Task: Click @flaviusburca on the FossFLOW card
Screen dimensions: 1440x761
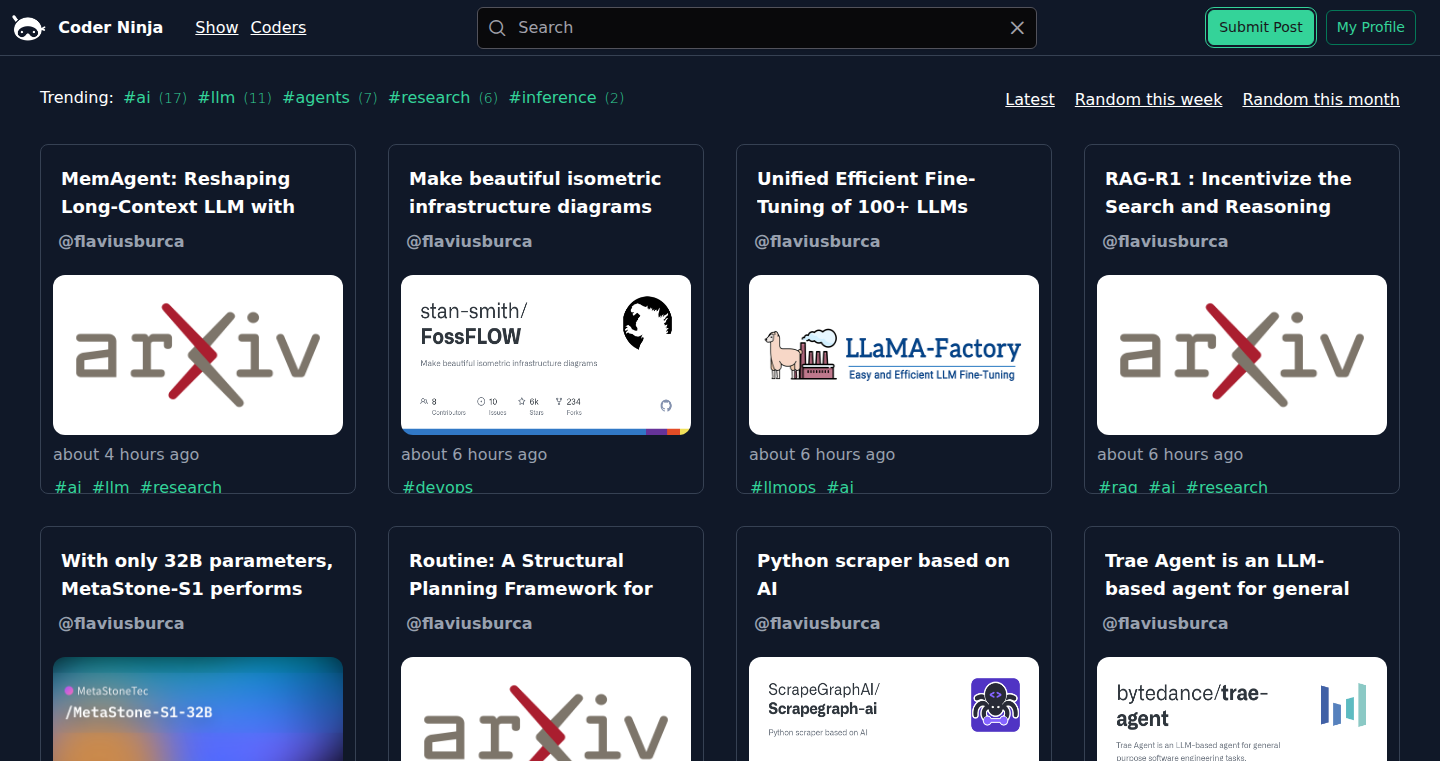Action: tap(469, 241)
